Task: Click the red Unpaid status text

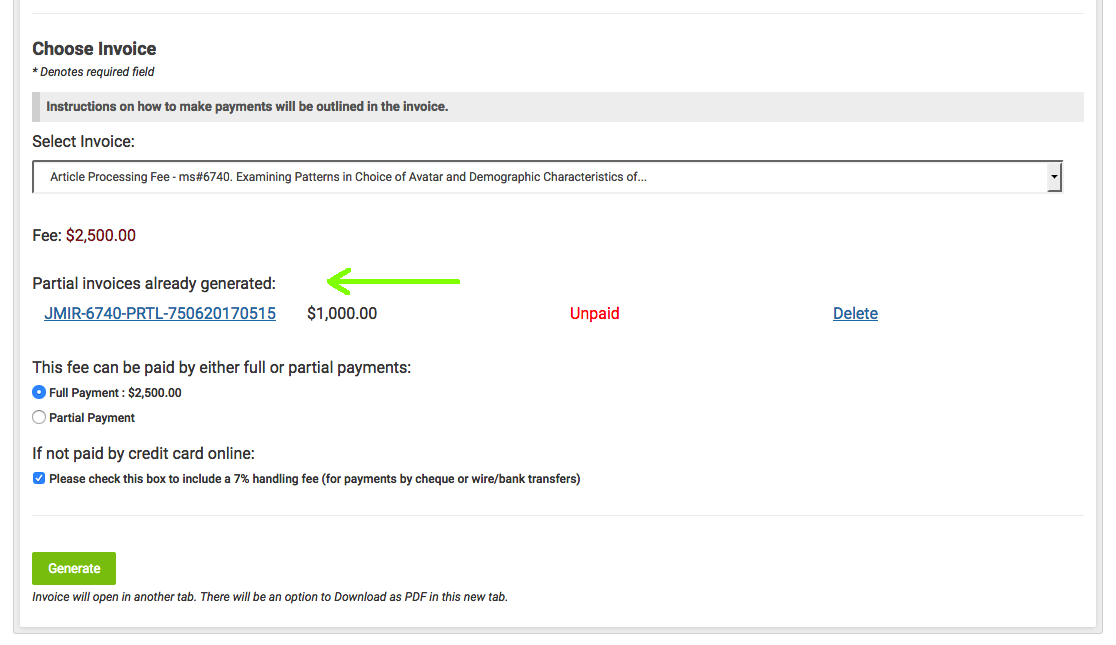Action: click(x=595, y=313)
